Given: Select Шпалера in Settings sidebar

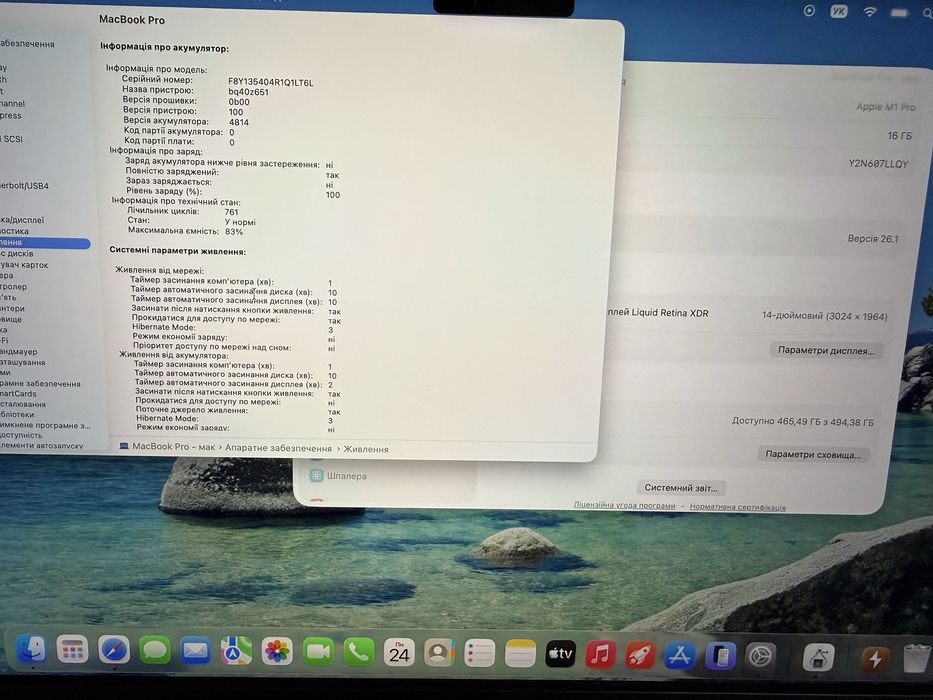Looking at the screenshot, I should 346,476.
